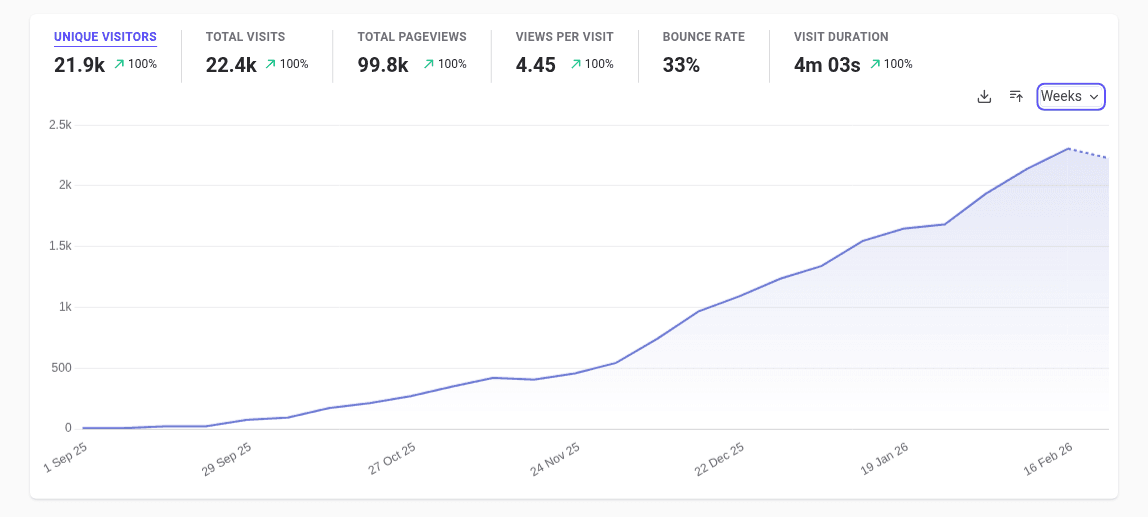Click green trend arrow beside Total Visits
The image size is (1148, 517).
point(271,64)
